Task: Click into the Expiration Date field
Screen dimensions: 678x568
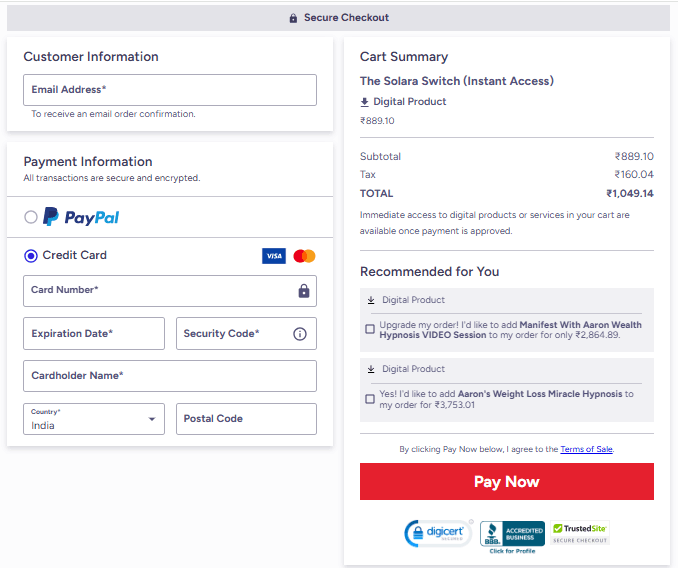Action: (x=94, y=334)
